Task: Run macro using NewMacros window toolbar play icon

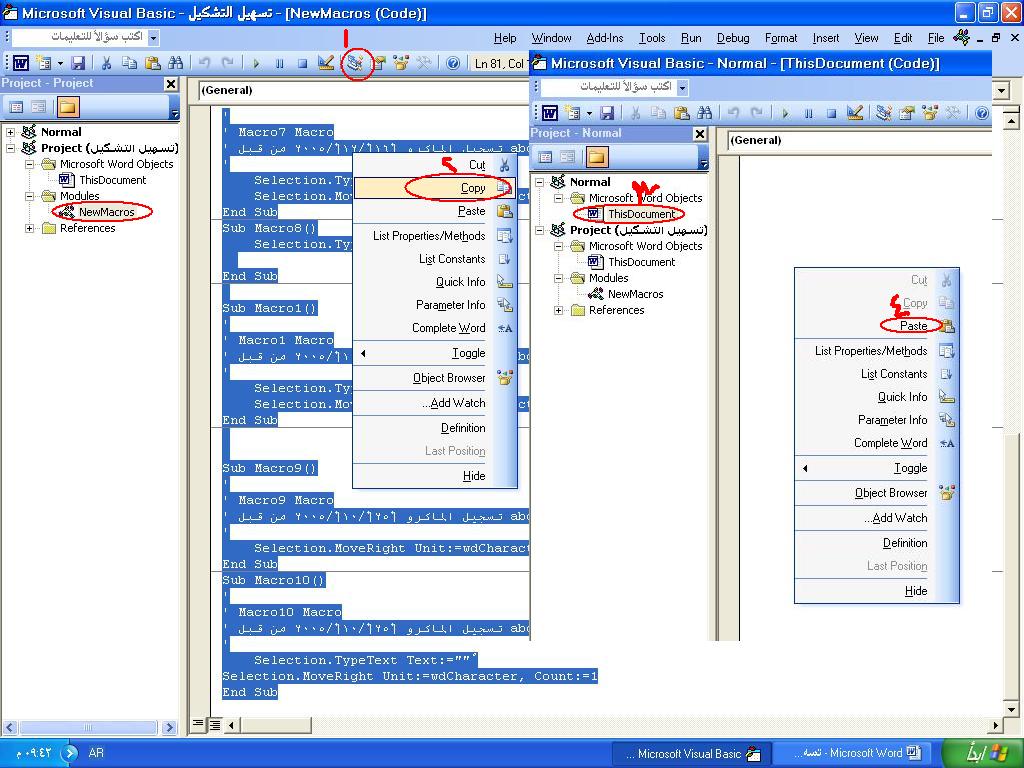Action: coord(256,63)
